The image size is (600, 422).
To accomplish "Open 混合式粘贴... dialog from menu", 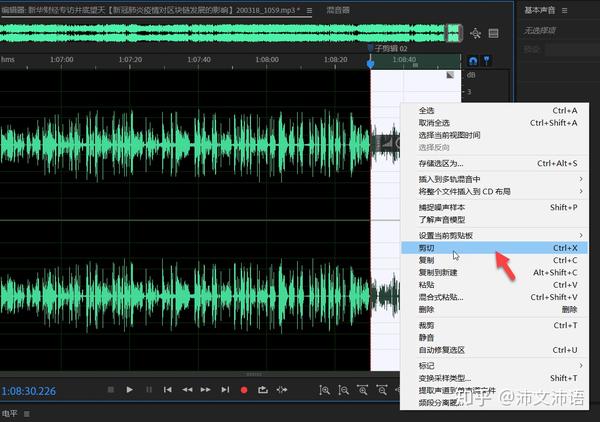I will point(494,297).
